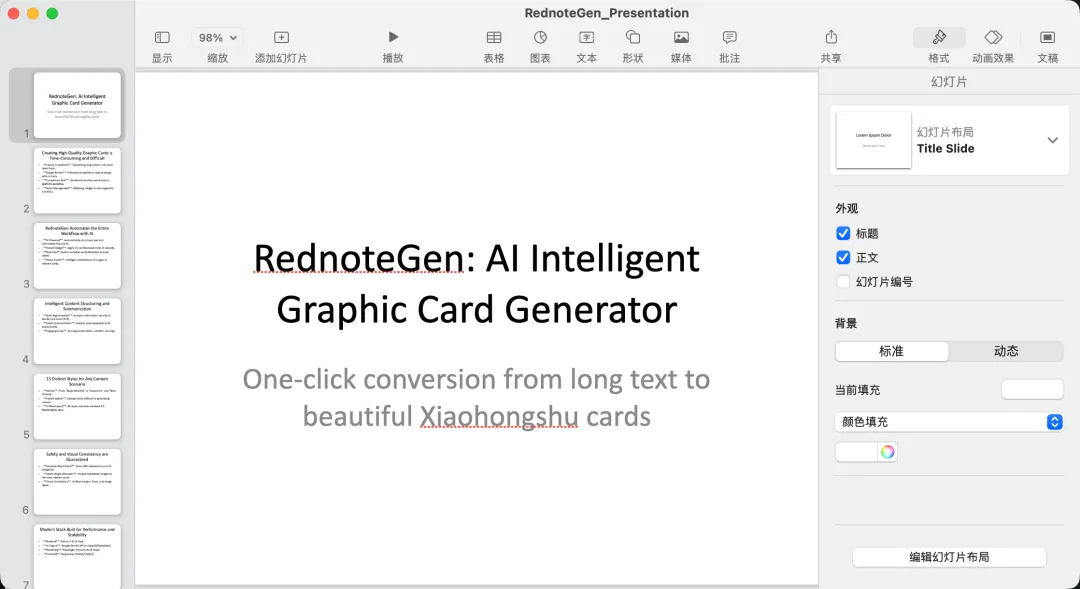Select slide 5 thumbnail
1080x589 pixels.
[x=77, y=406]
